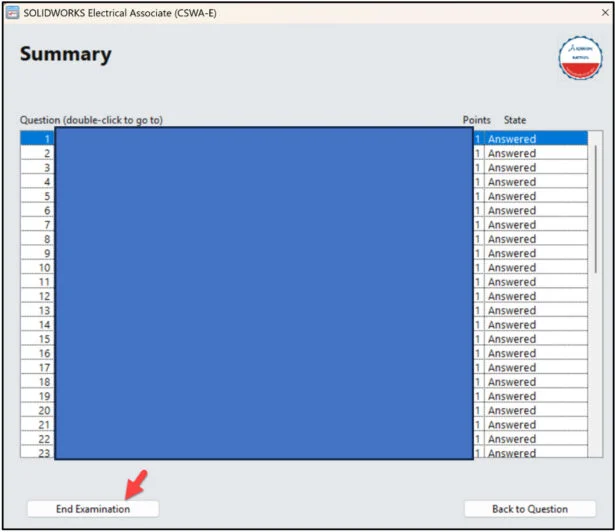Image resolution: width=615 pixels, height=532 pixels.
Task: Click the Answered state of question 20
Action: coord(511,411)
